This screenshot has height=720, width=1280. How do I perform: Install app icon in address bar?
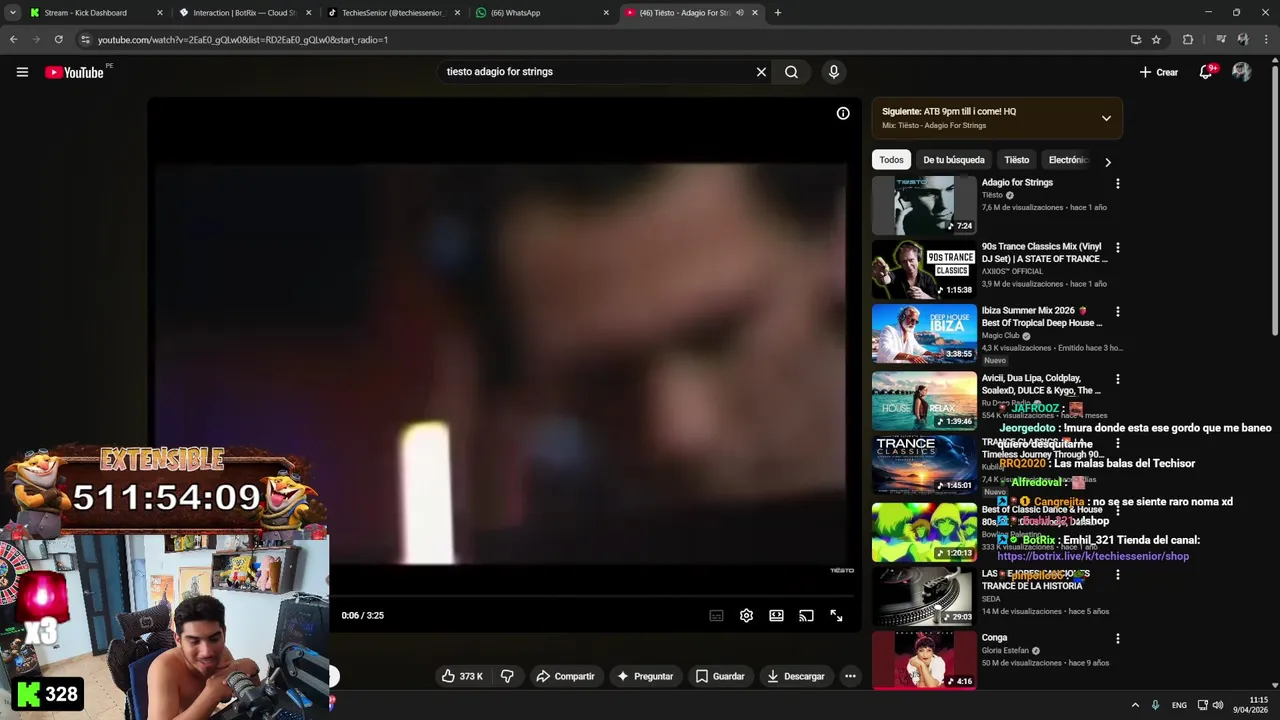[1135, 40]
